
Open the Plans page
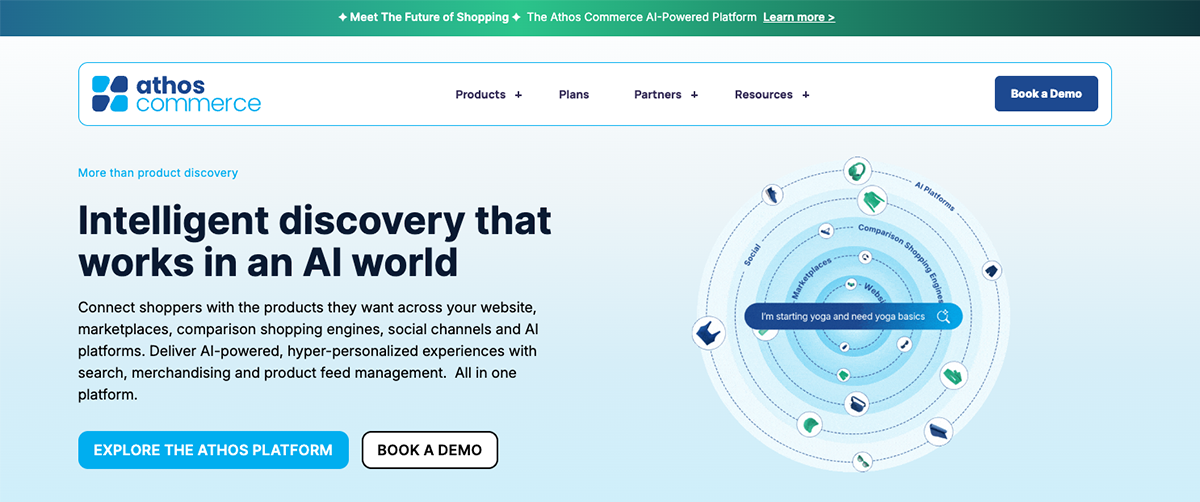[x=574, y=94]
